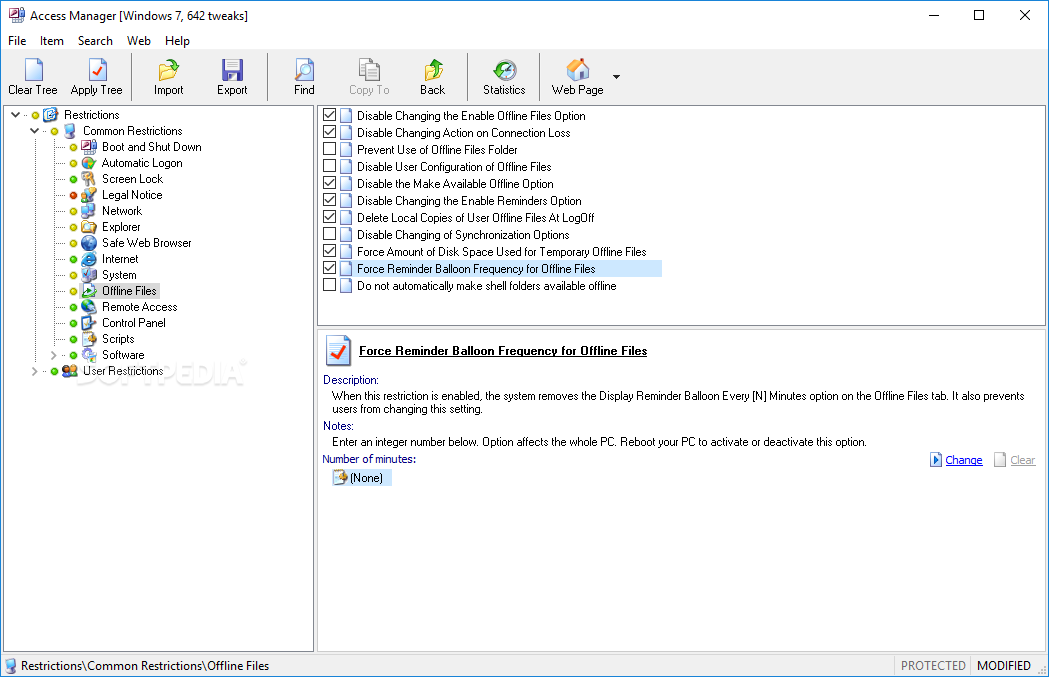Click the Change link

pyautogui.click(x=963, y=460)
